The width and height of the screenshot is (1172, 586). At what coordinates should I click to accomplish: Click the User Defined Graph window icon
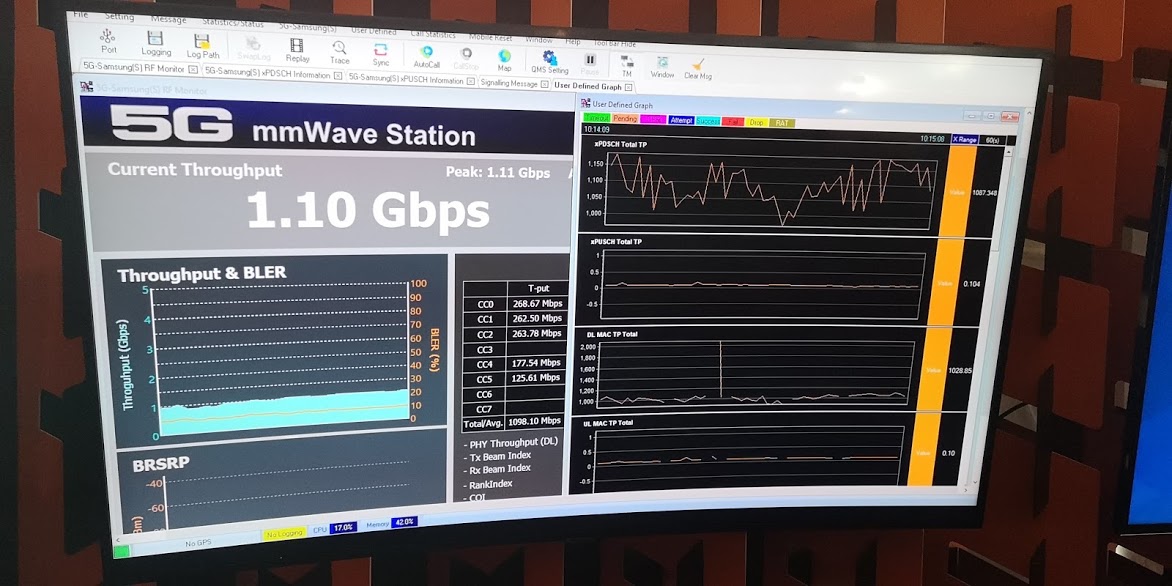point(586,103)
